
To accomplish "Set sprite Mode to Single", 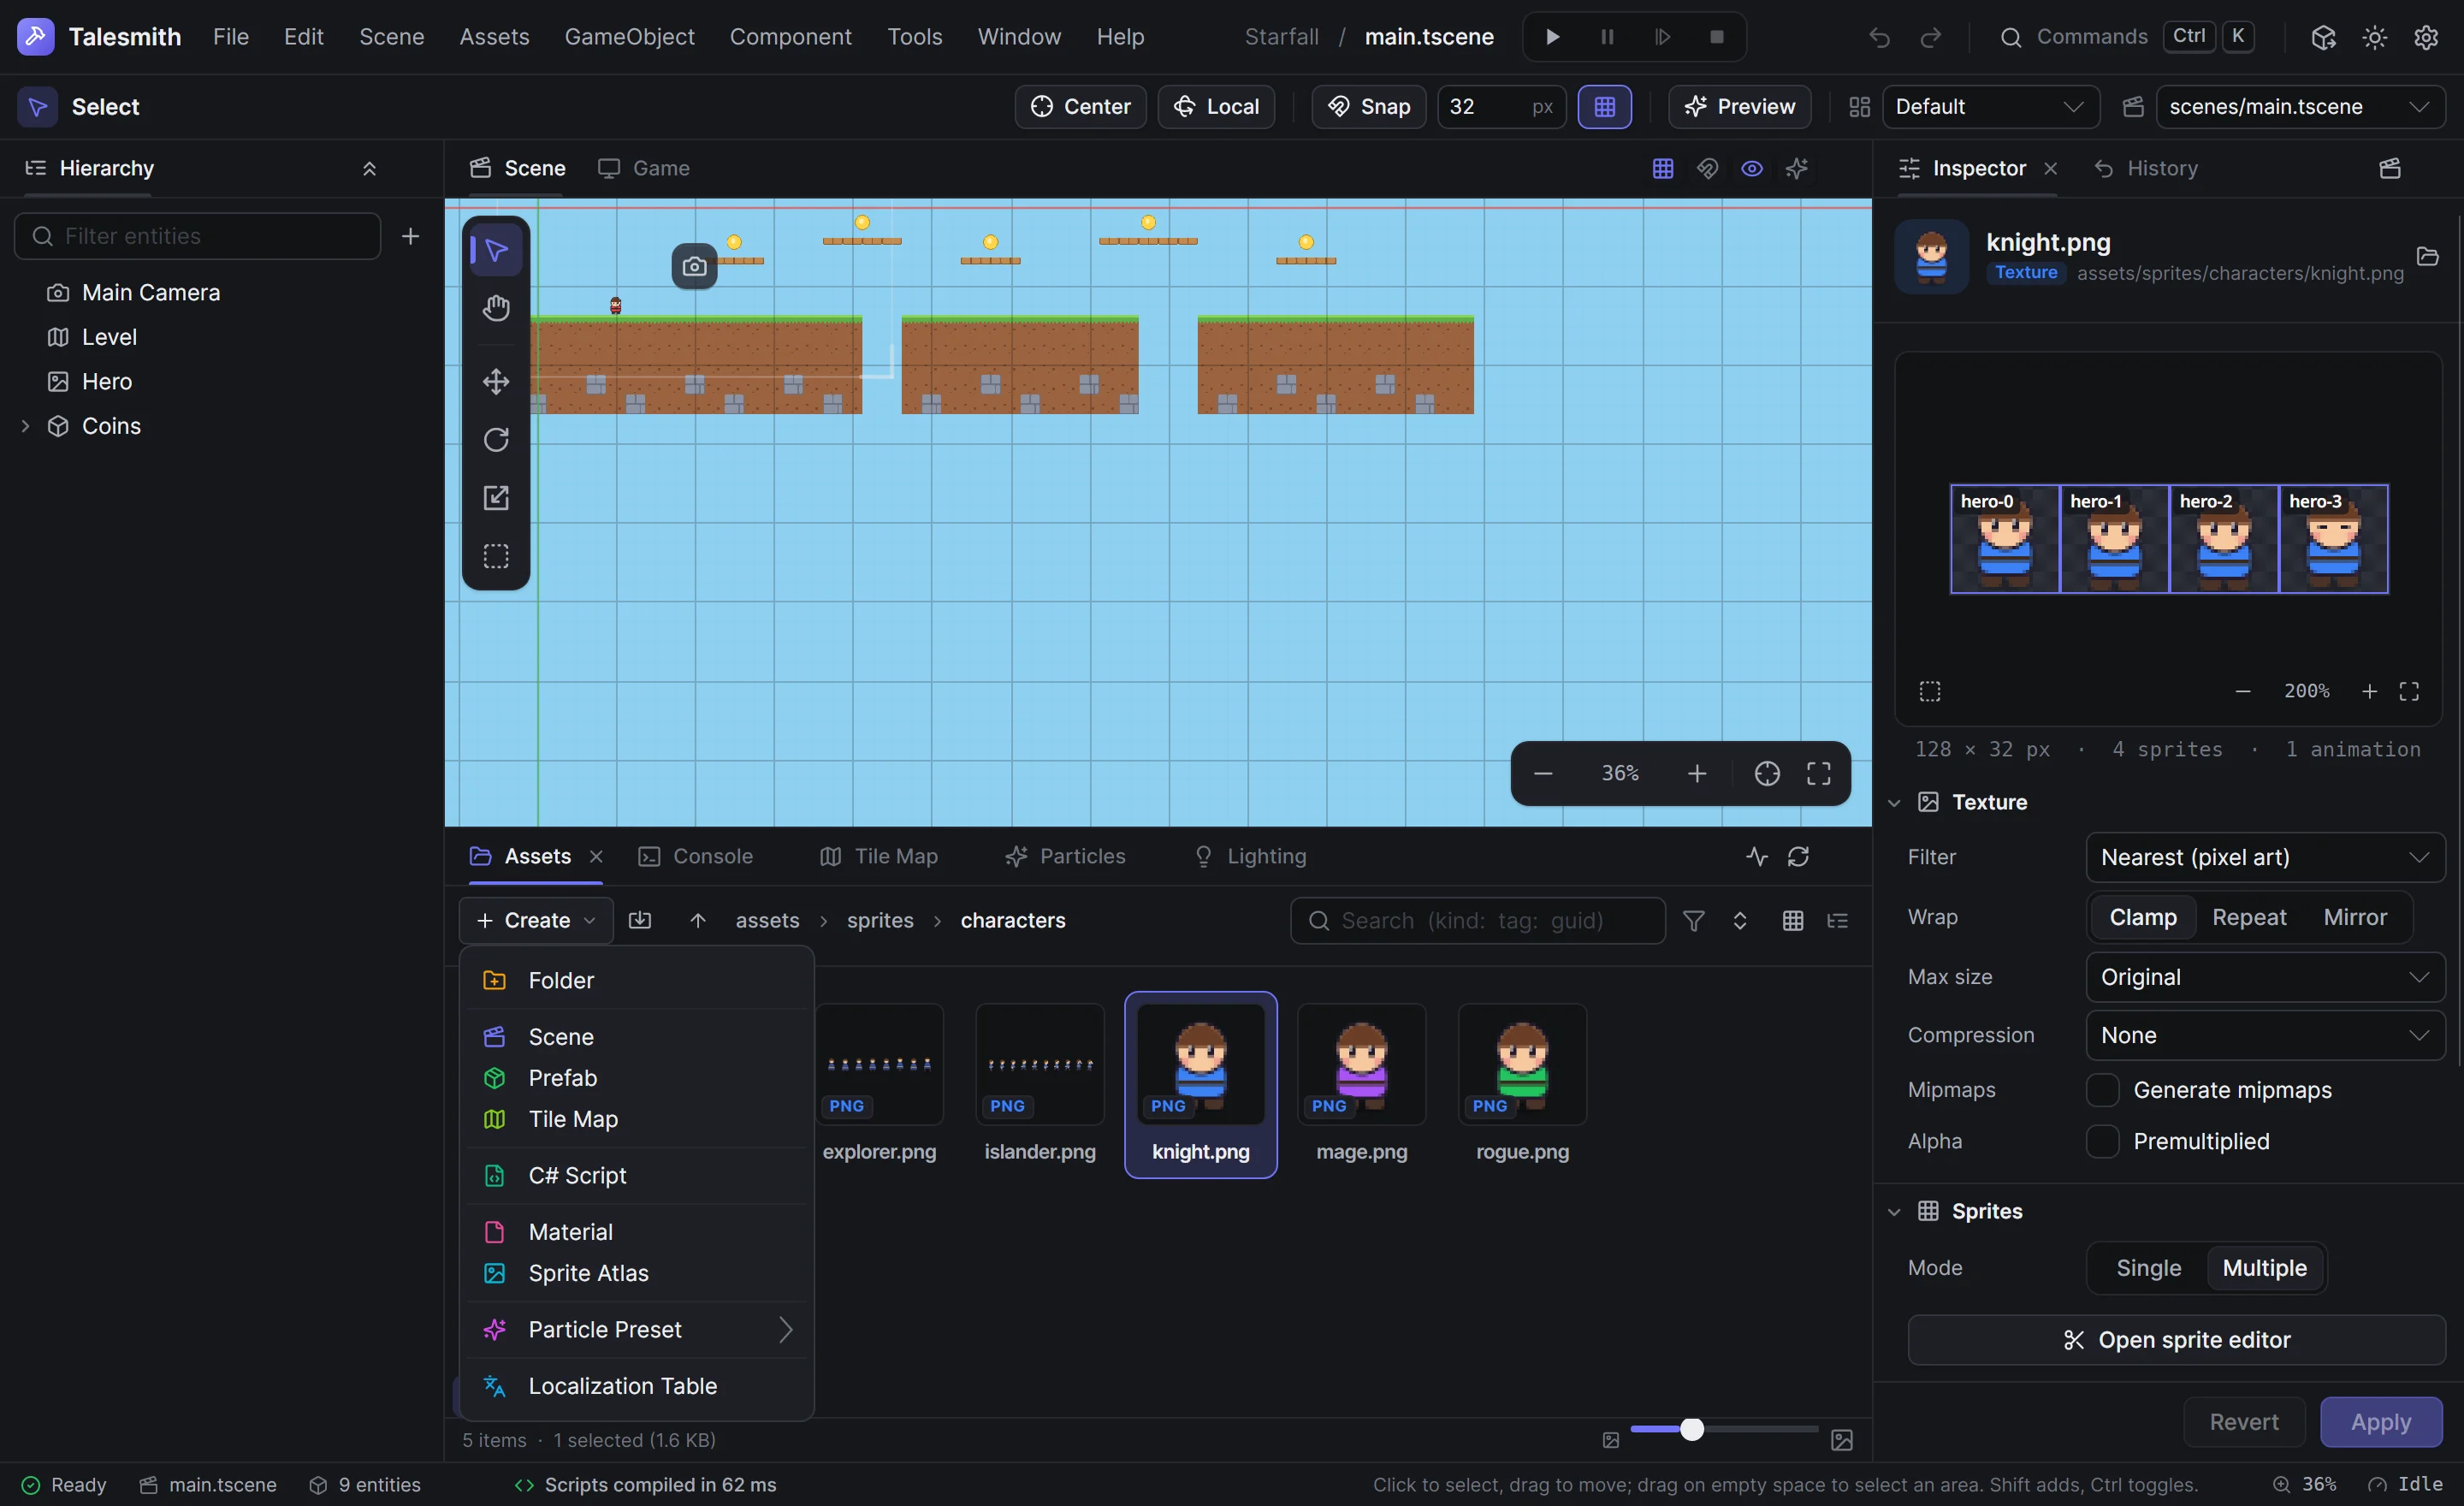I will pyautogui.click(x=2148, y=1268).
